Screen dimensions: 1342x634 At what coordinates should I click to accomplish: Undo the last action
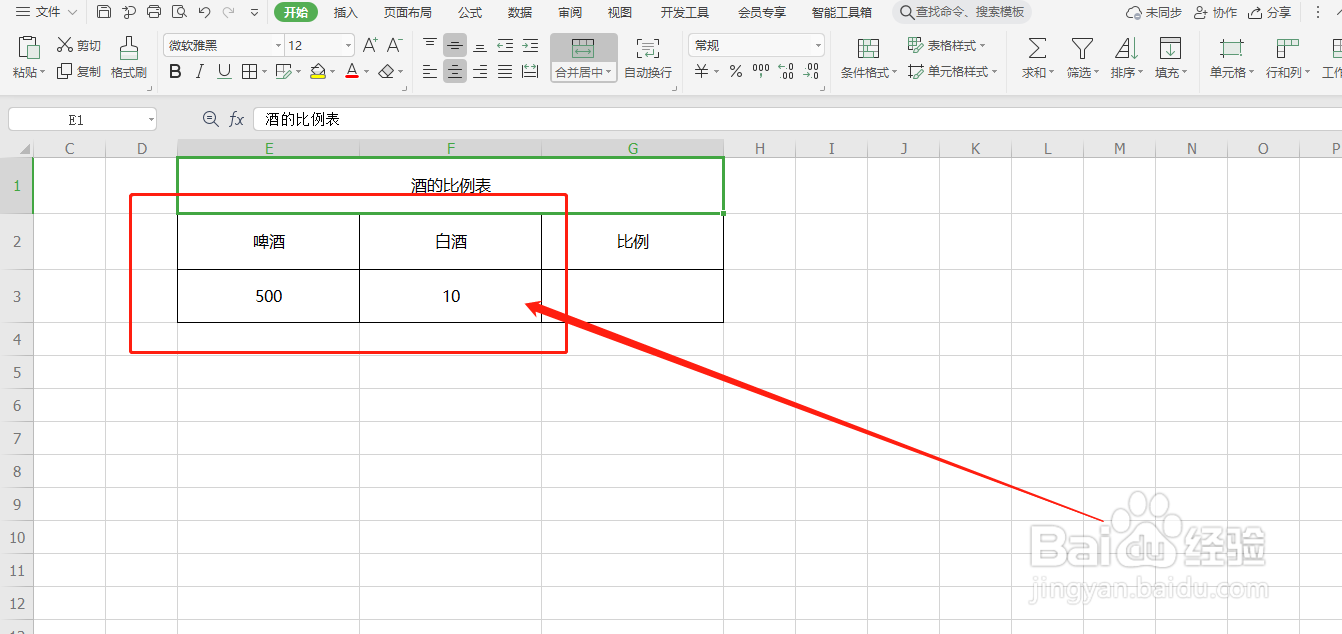[204, 12]
